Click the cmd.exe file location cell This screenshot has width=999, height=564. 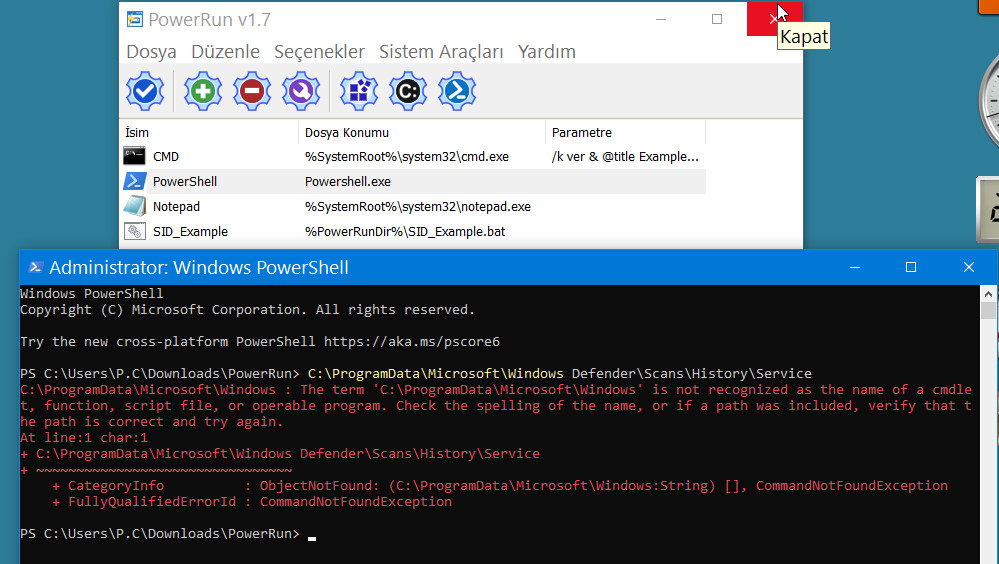[406, 157]
